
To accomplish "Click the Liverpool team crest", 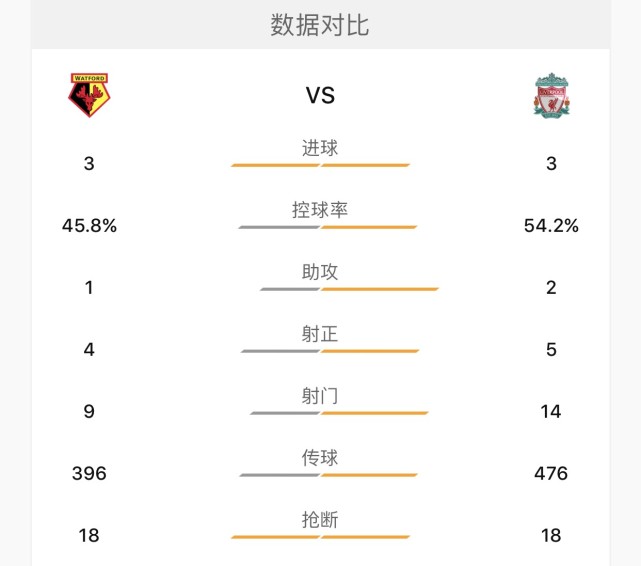I will [x=551, y=96].
